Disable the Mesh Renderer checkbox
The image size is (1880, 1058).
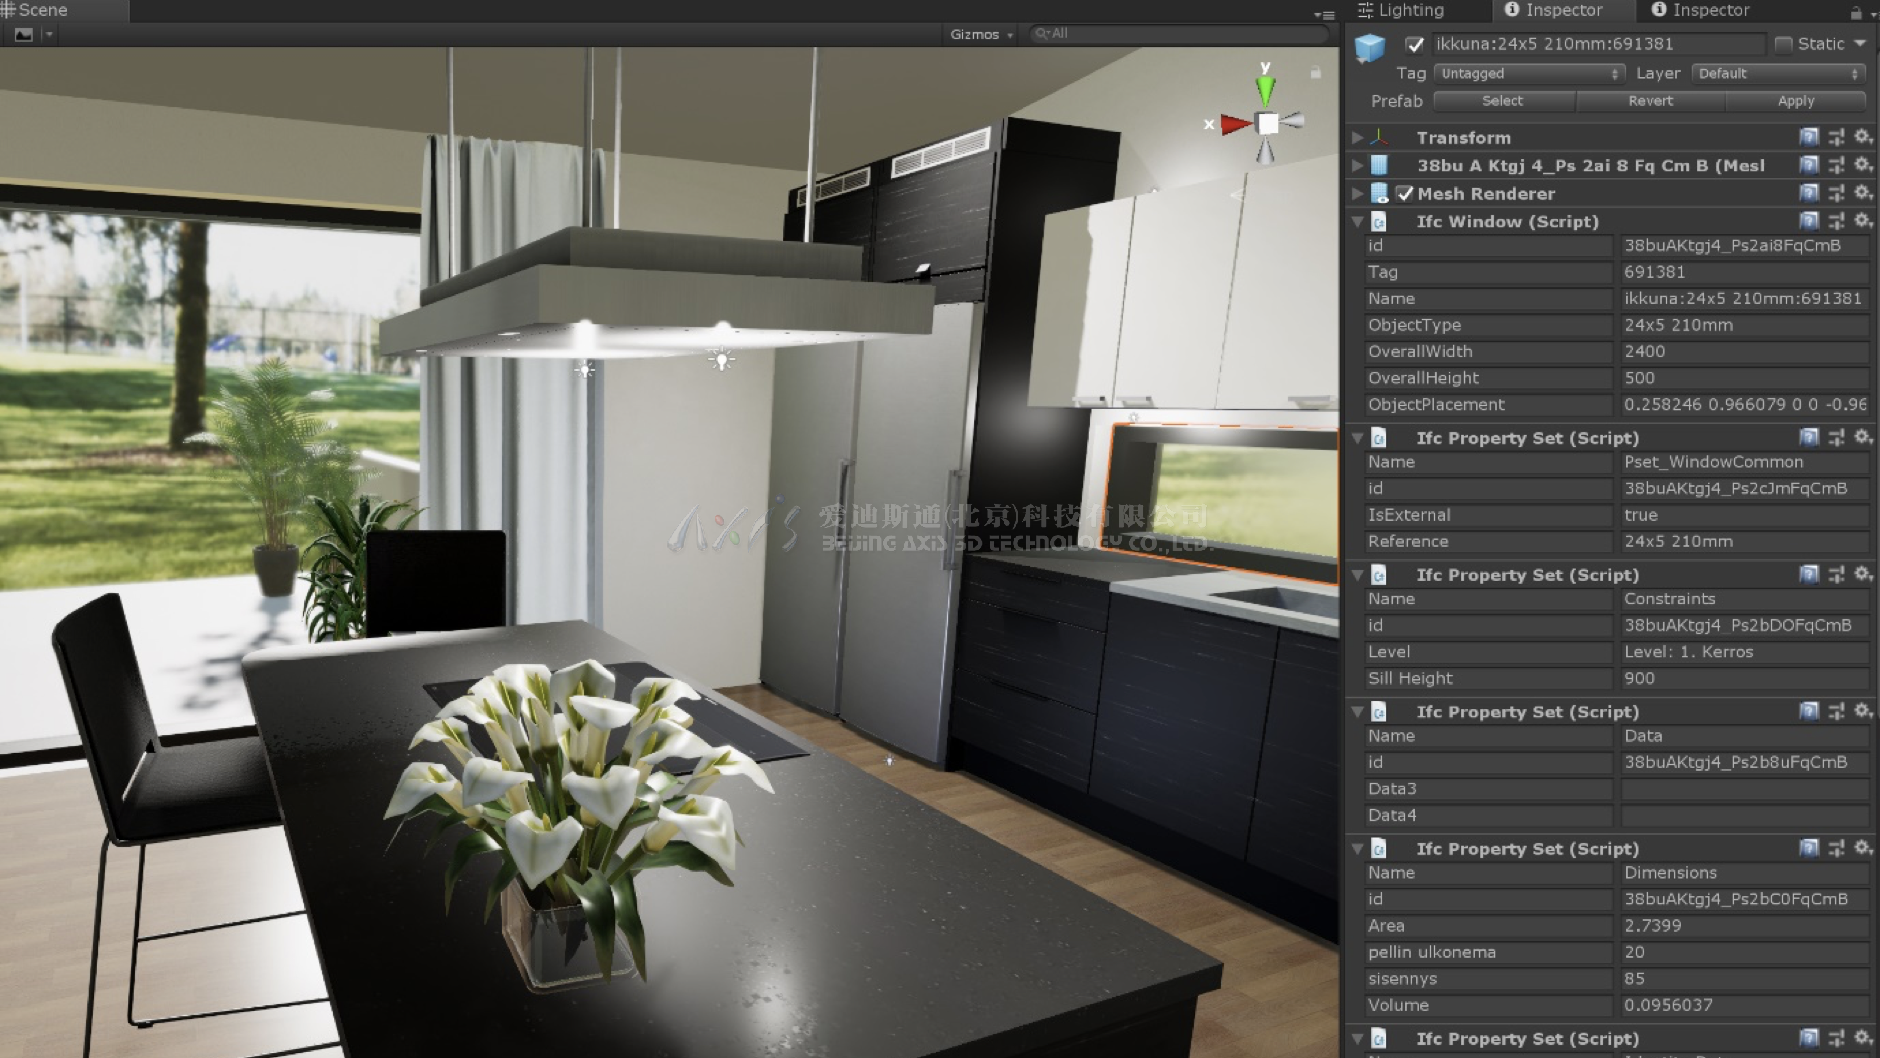point(1405,193)
